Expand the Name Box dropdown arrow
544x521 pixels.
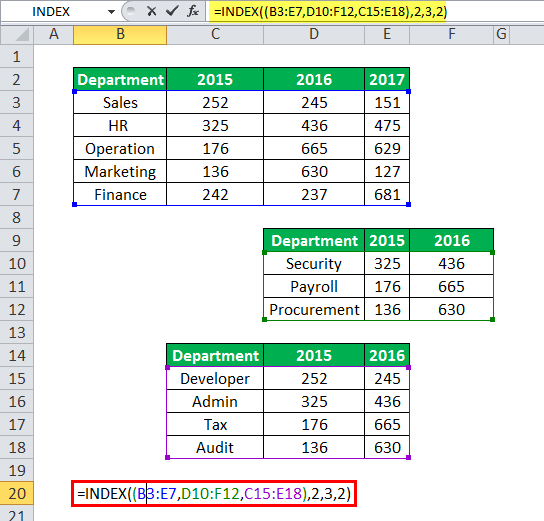coord(111,12)
